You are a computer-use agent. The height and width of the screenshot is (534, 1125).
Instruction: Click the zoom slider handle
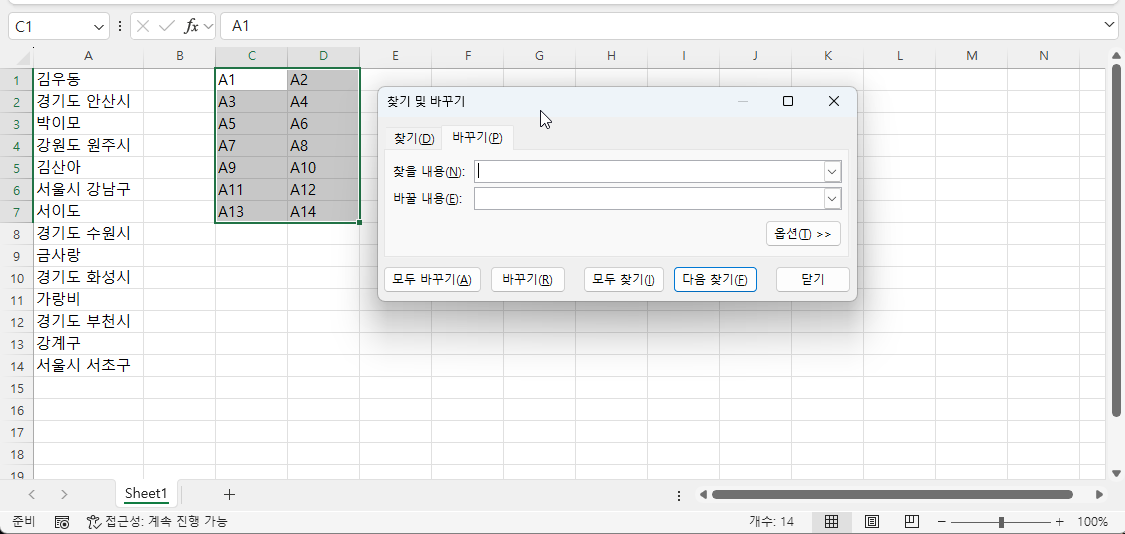click(x=1001, y=522)
